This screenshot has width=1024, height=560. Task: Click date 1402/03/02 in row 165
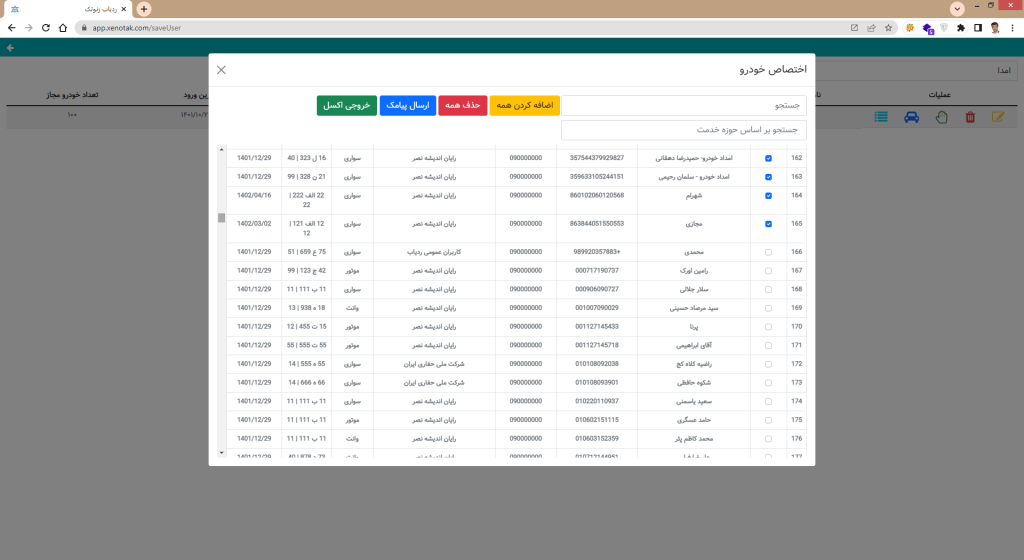click(x=254, y=223)
